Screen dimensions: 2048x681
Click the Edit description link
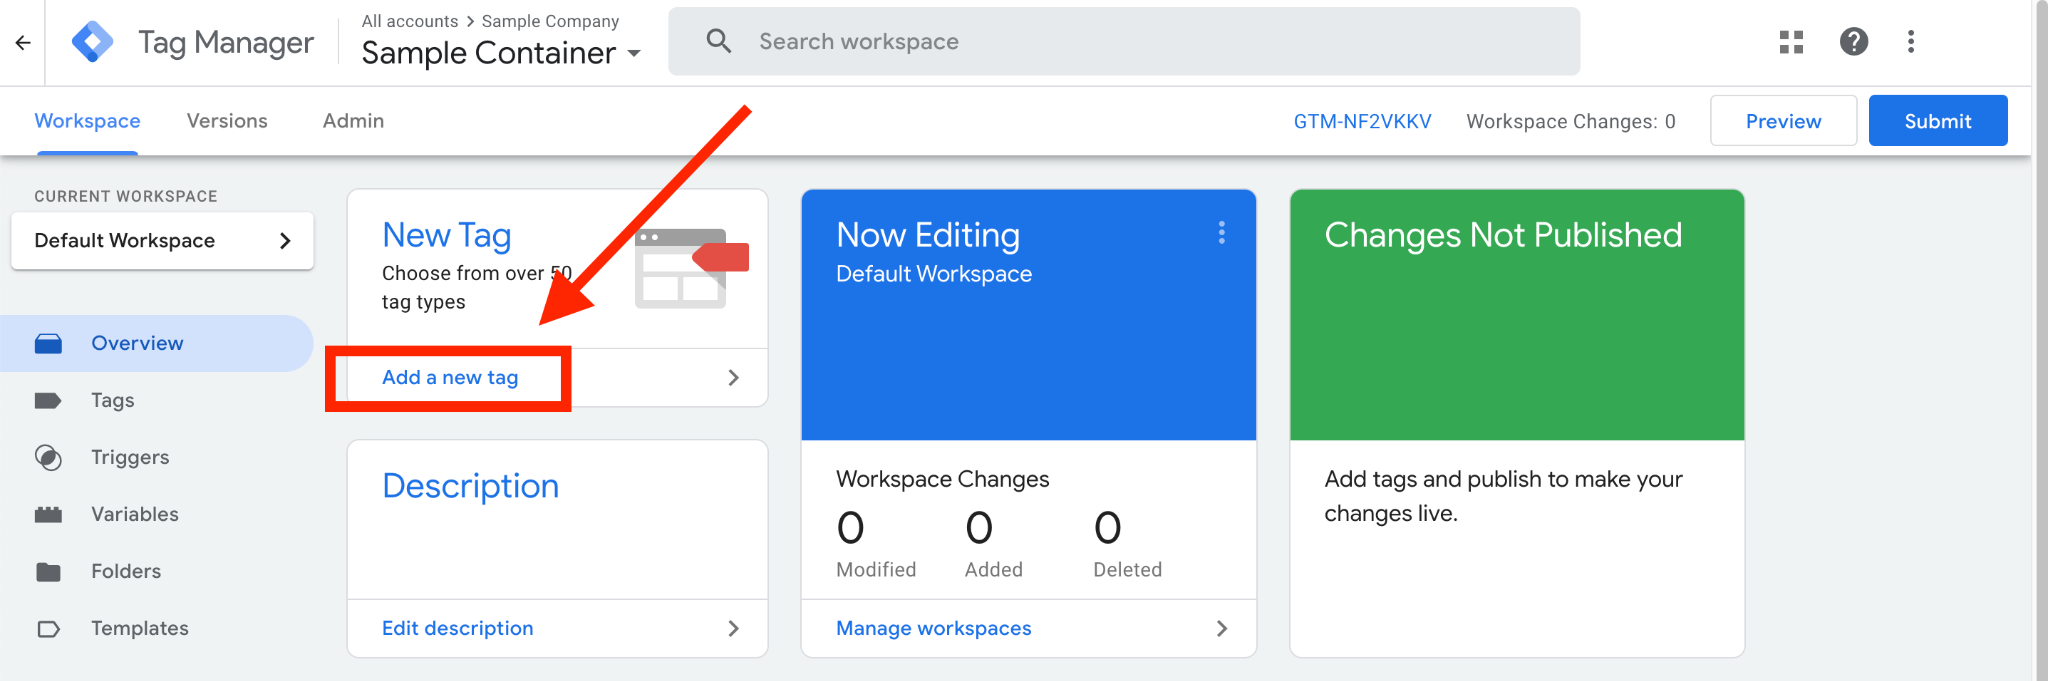point(458,629)
